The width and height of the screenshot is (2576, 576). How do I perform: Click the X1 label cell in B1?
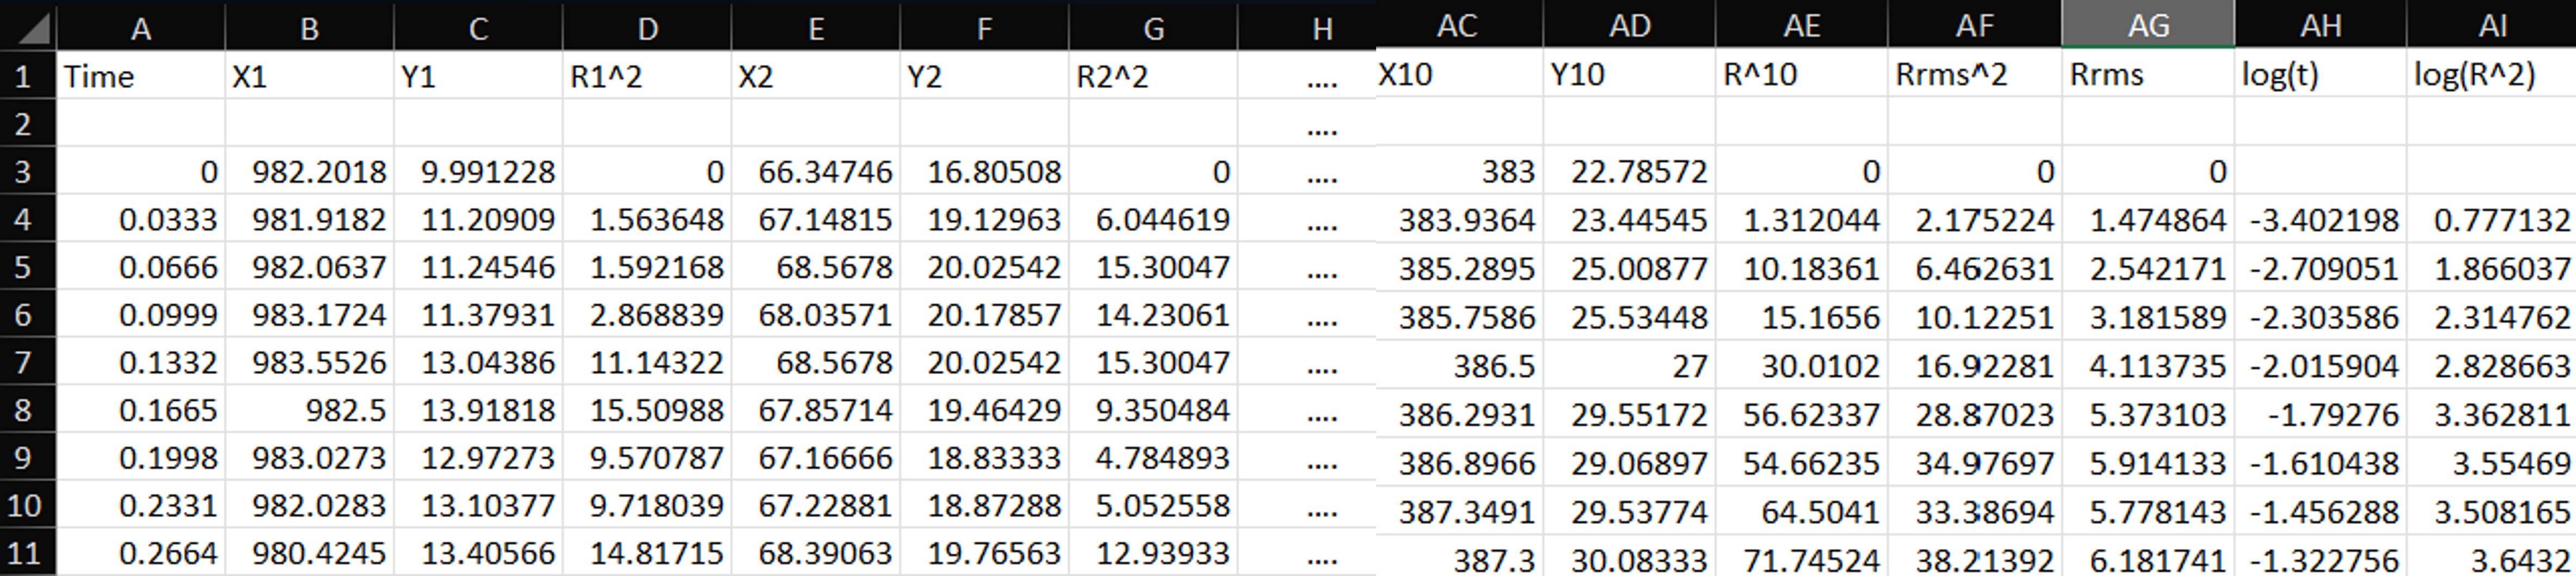click(310, 76)
